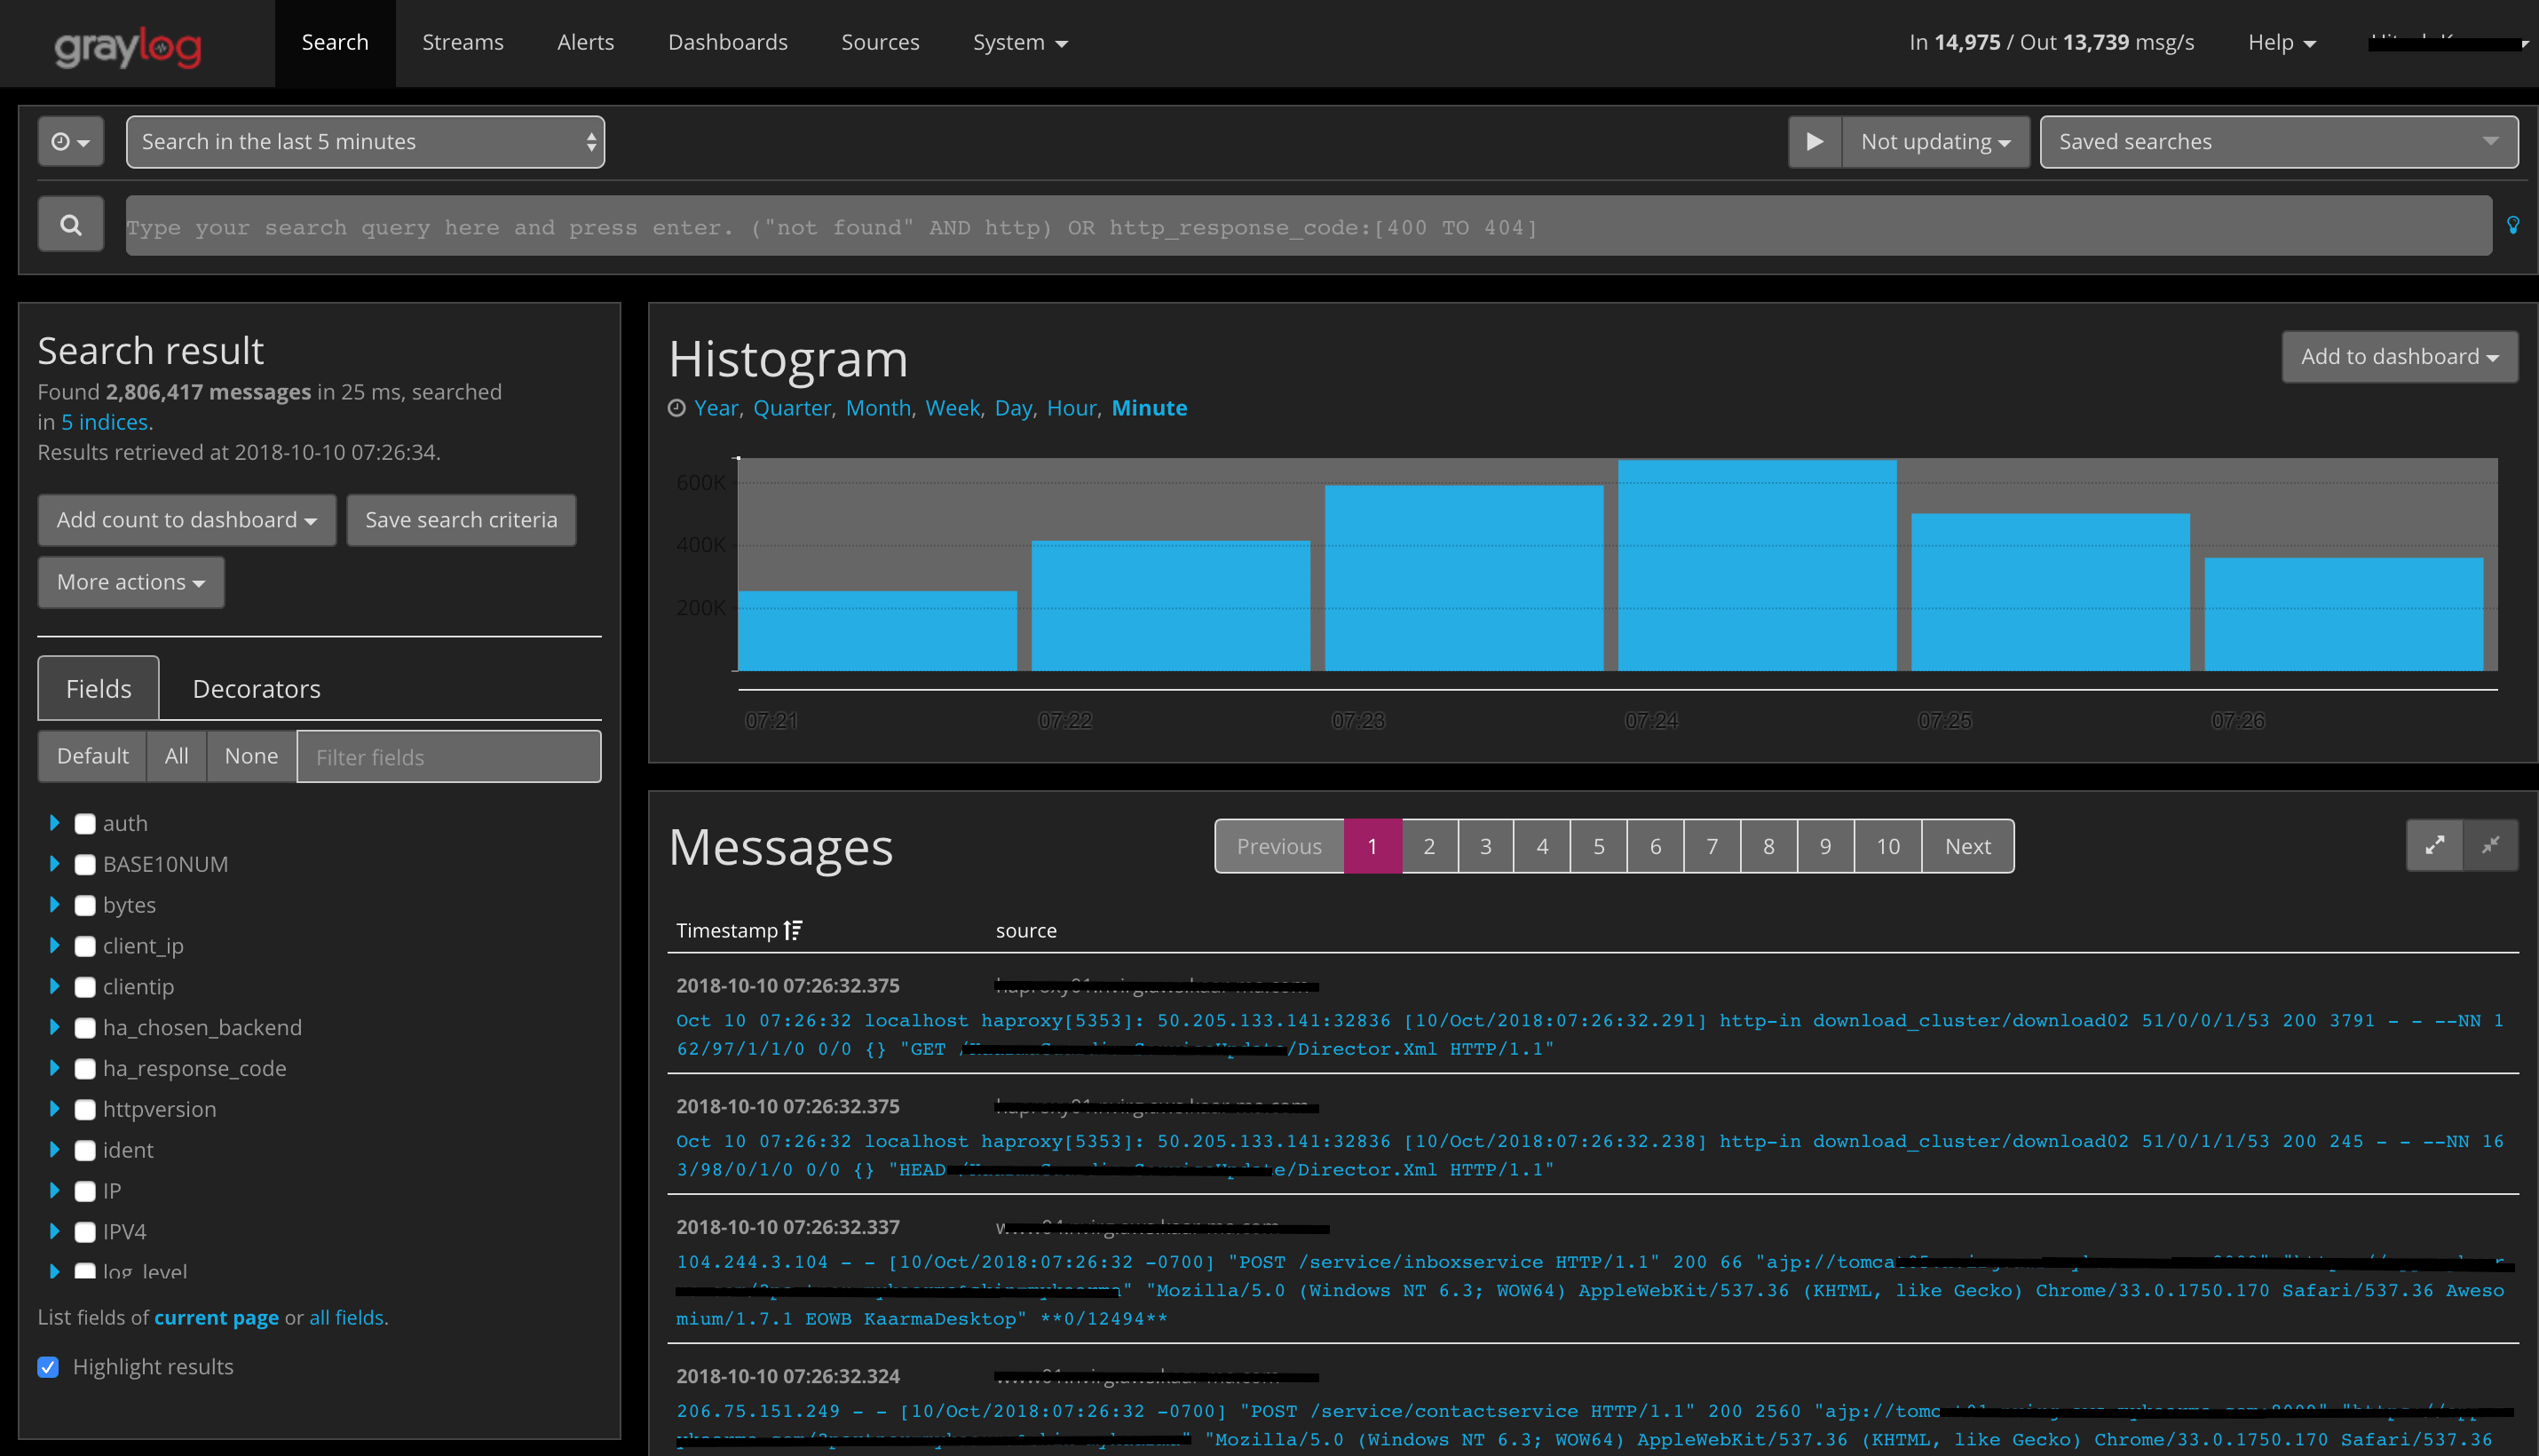This screenshot has height=1456, width=2539.
Task: Click the sort icon next to Timestamp
Action: [793, 930]
